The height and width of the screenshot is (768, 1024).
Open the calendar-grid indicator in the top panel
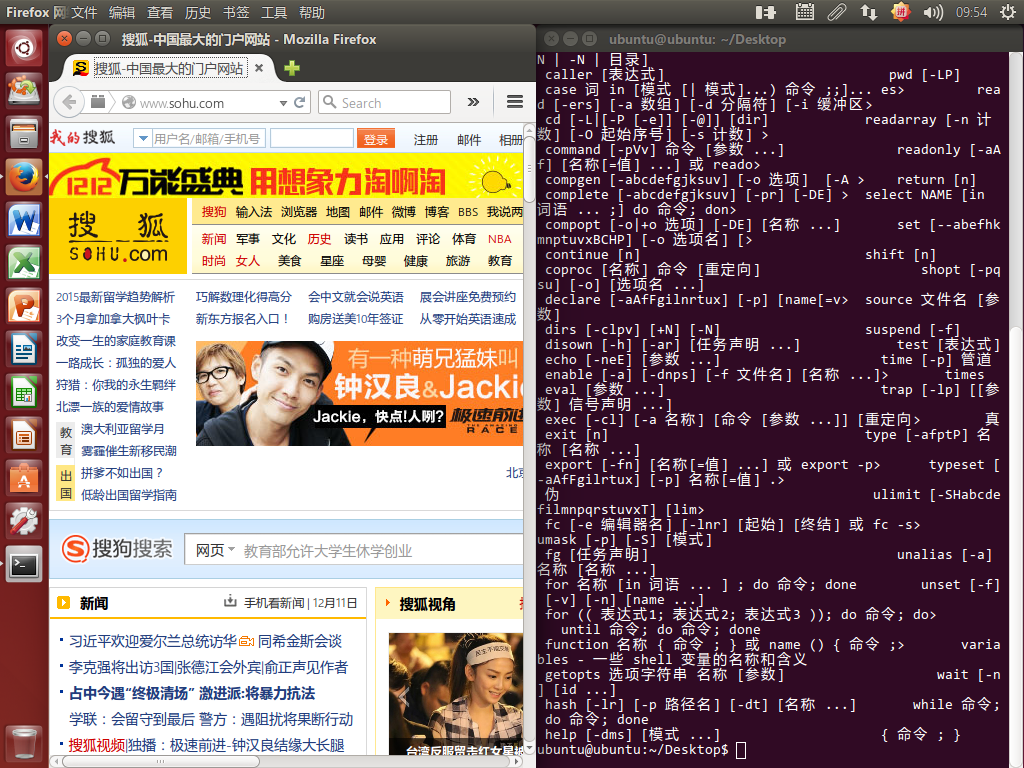click(x=805, y=12)
